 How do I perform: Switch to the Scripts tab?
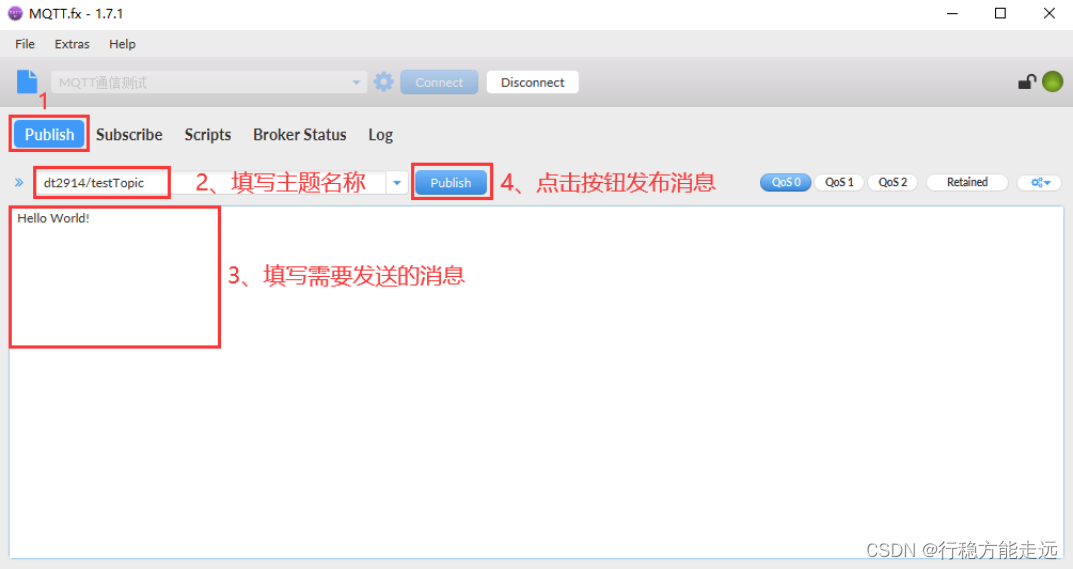click(207, 134)
